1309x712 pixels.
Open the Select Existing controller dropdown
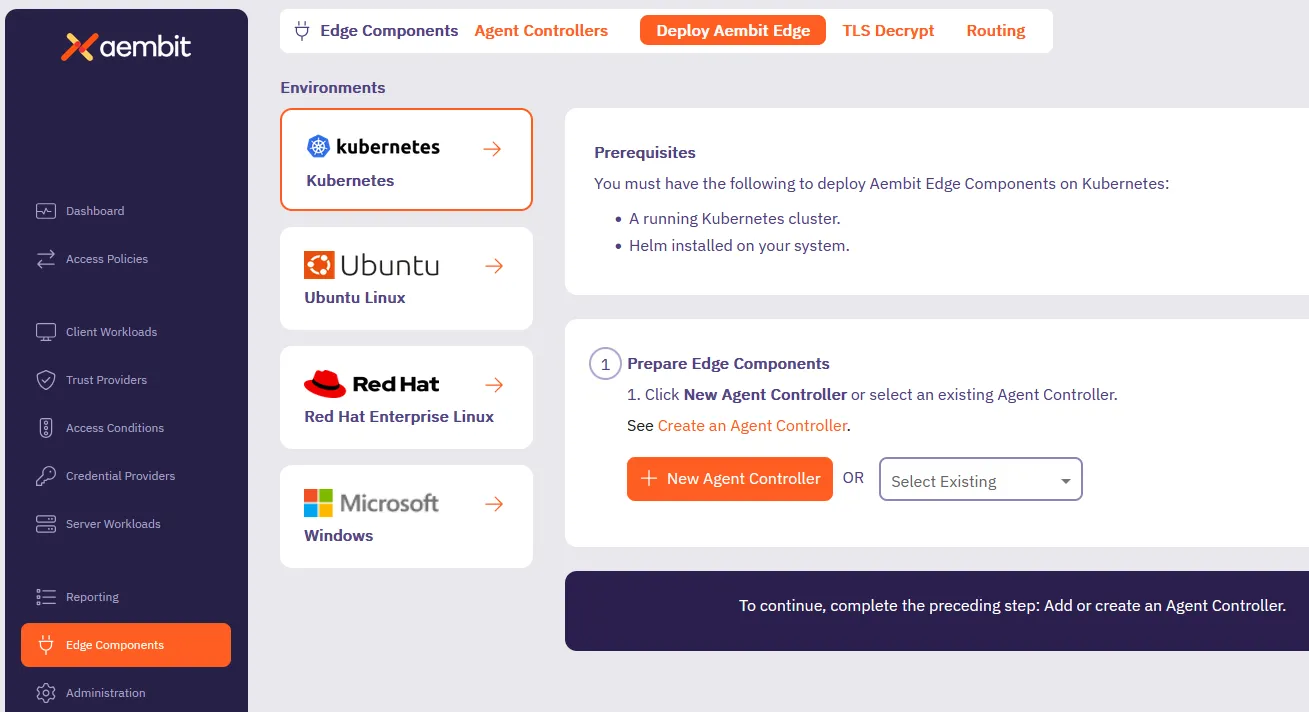pyautogui.click(x=979, y=479)
